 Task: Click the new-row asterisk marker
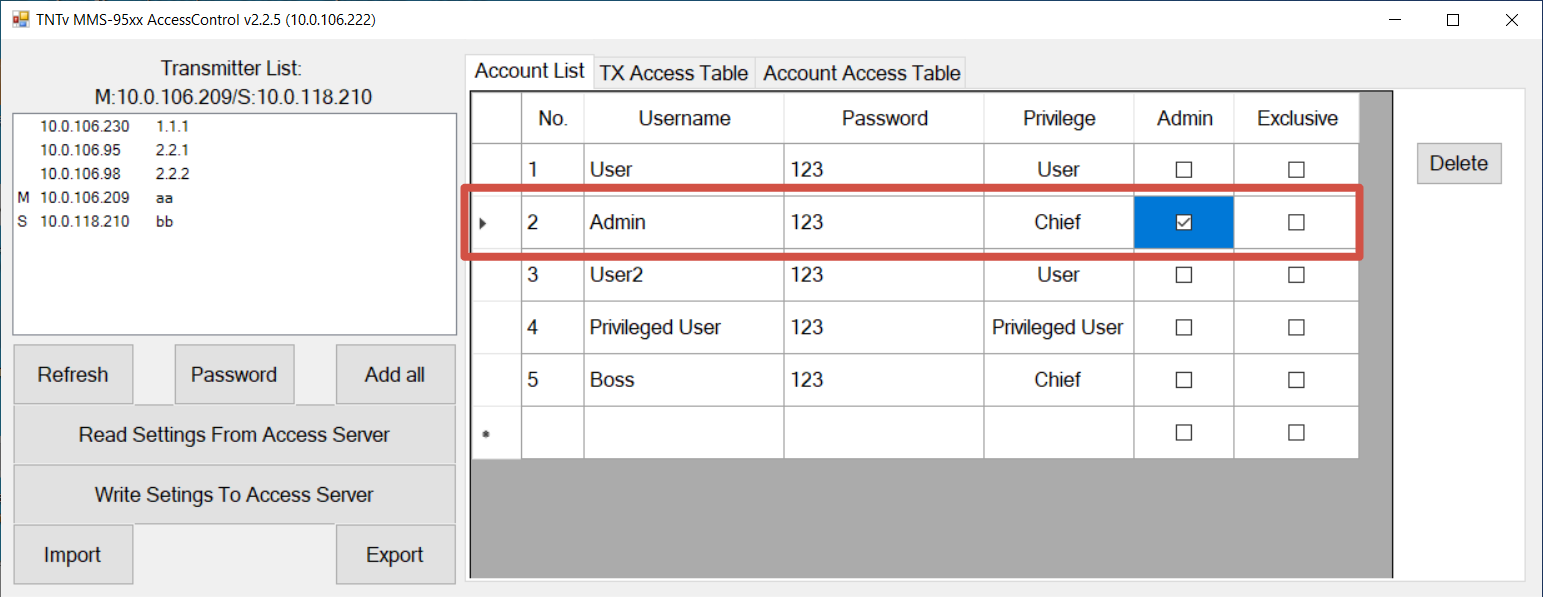point(486,434)
